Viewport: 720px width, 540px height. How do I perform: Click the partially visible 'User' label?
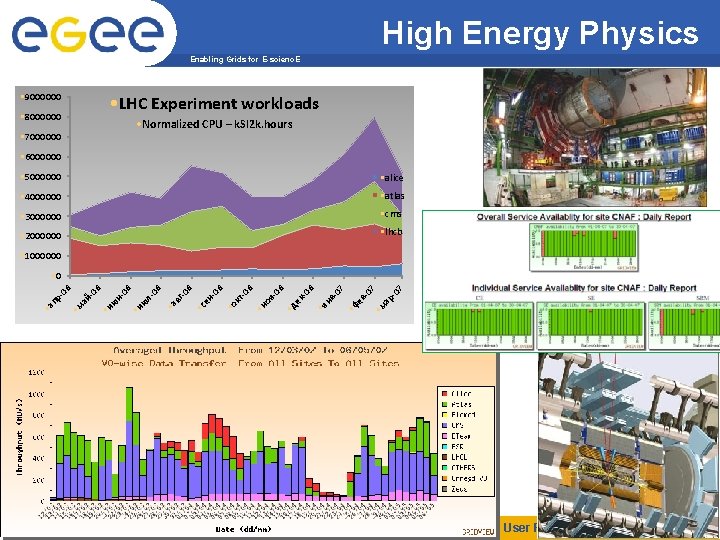[x=519, y=527]
